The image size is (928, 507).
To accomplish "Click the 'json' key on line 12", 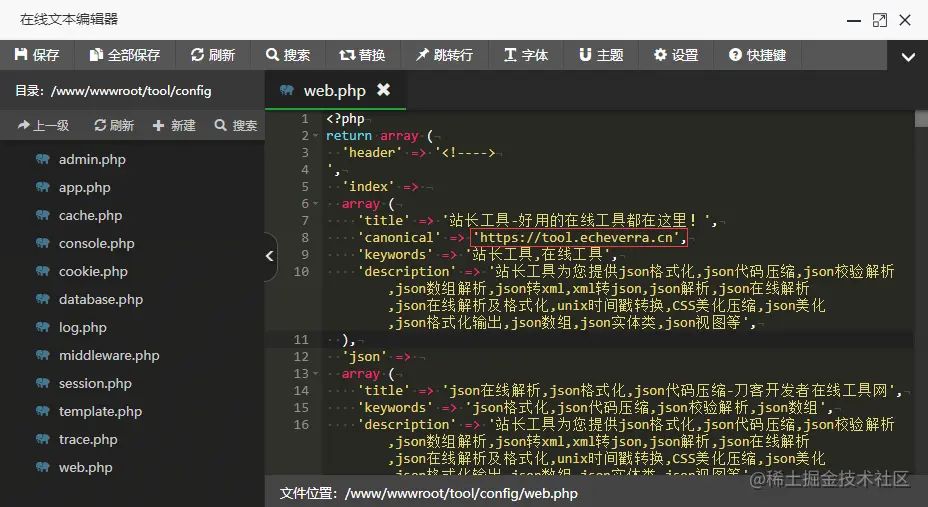I will point(364,357).
